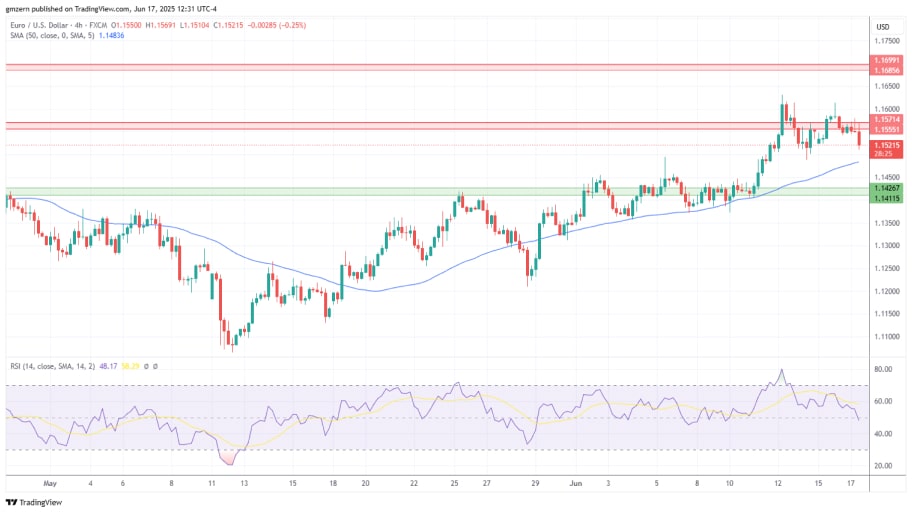Select the 1.16856 price label on axis
The image size is (912, 513).
(x=887, y=71)
